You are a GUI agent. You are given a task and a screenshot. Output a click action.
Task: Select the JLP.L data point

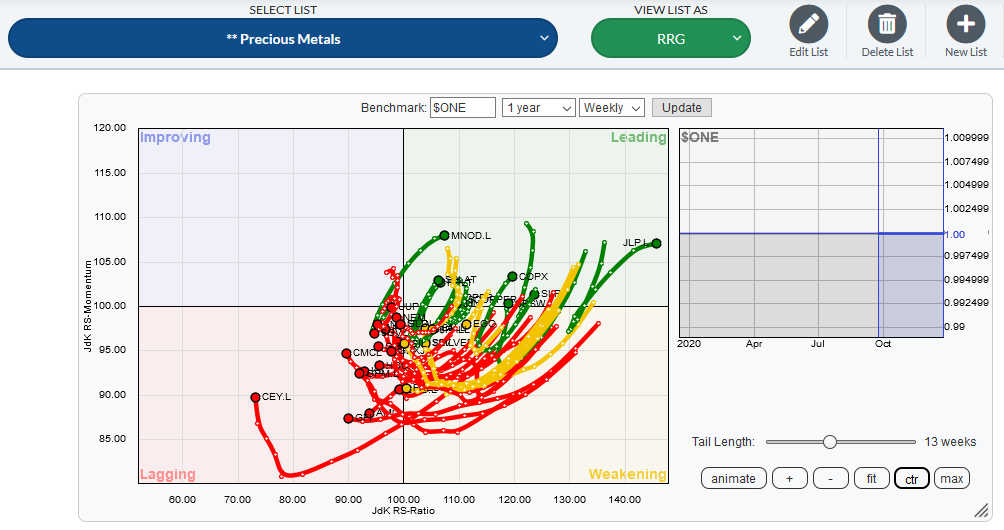pyautogui.click(x=656, y=243)
